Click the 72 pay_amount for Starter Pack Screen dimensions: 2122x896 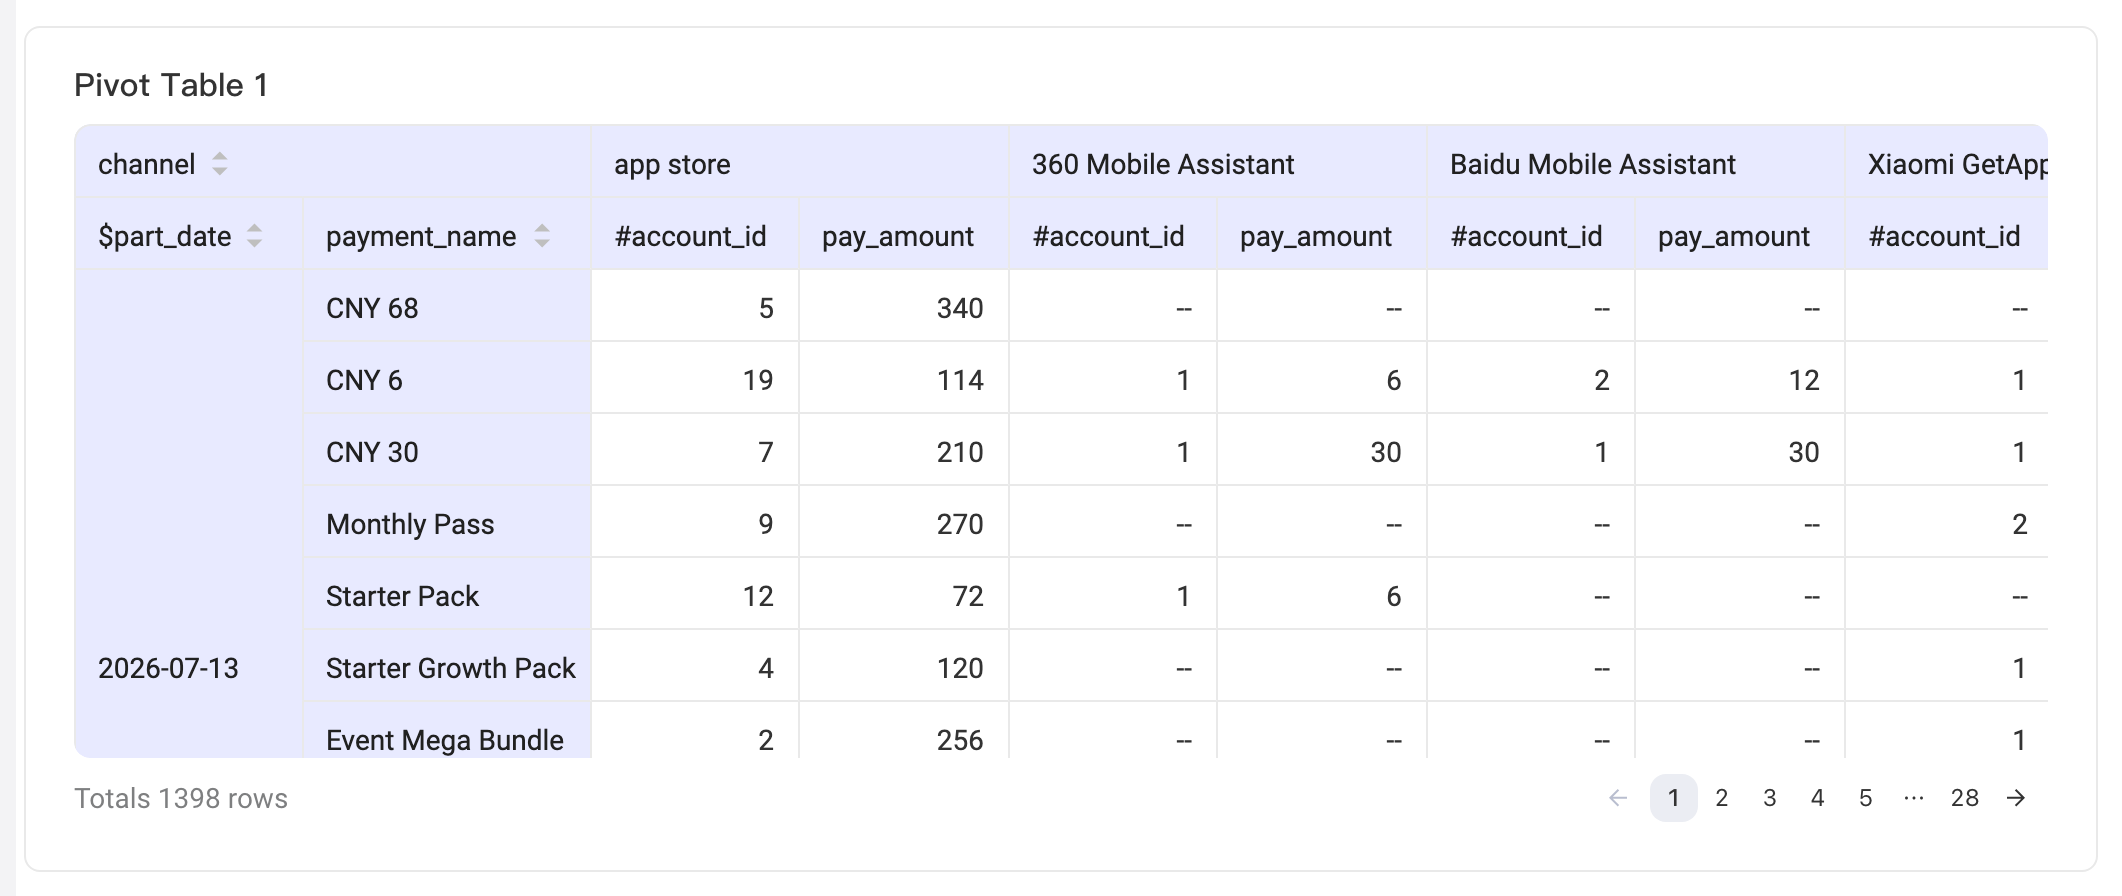[968, 596]
